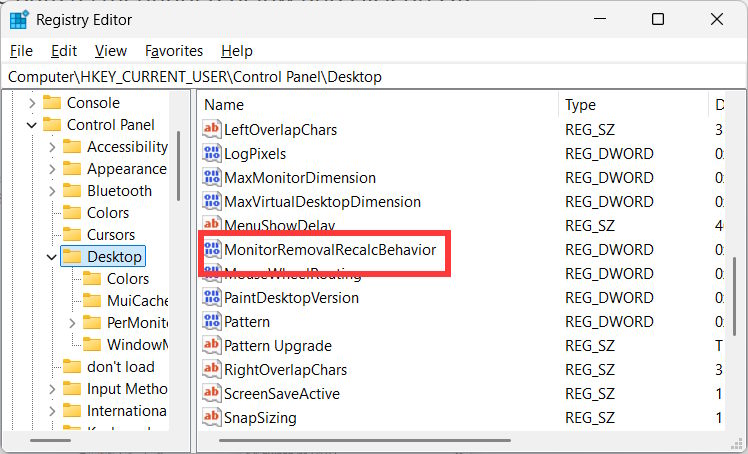Select the ScreenSaveActive value name

tap(282, 394)
